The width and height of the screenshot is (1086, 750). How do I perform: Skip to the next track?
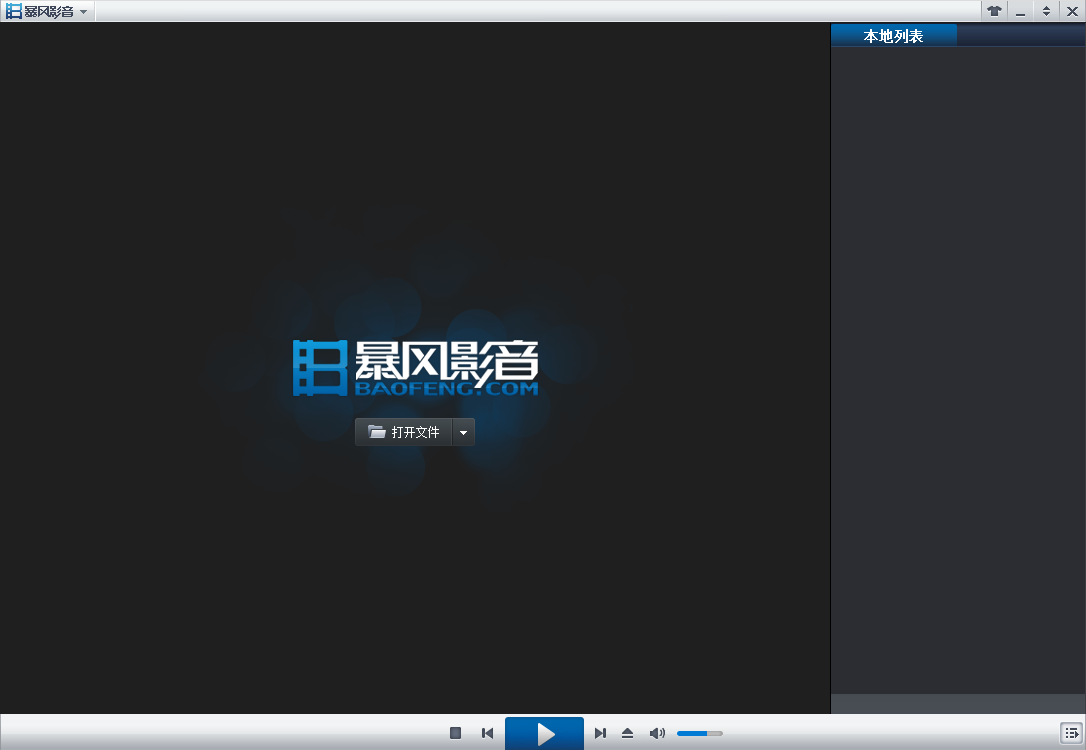(600, 733)
